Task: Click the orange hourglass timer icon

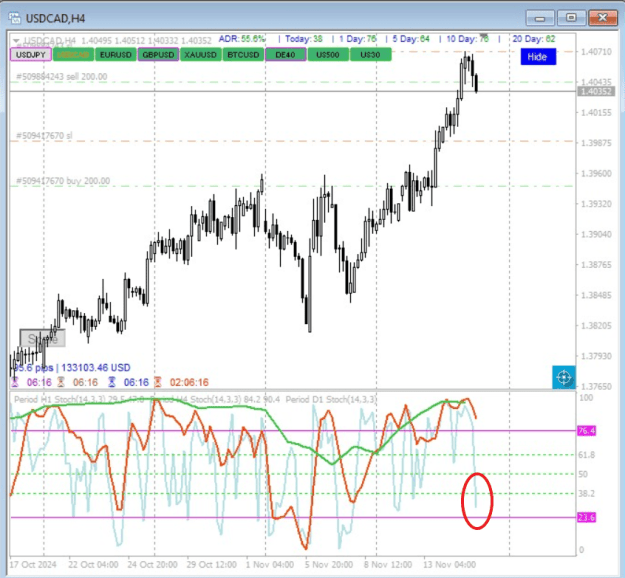Action: point(61,382)
